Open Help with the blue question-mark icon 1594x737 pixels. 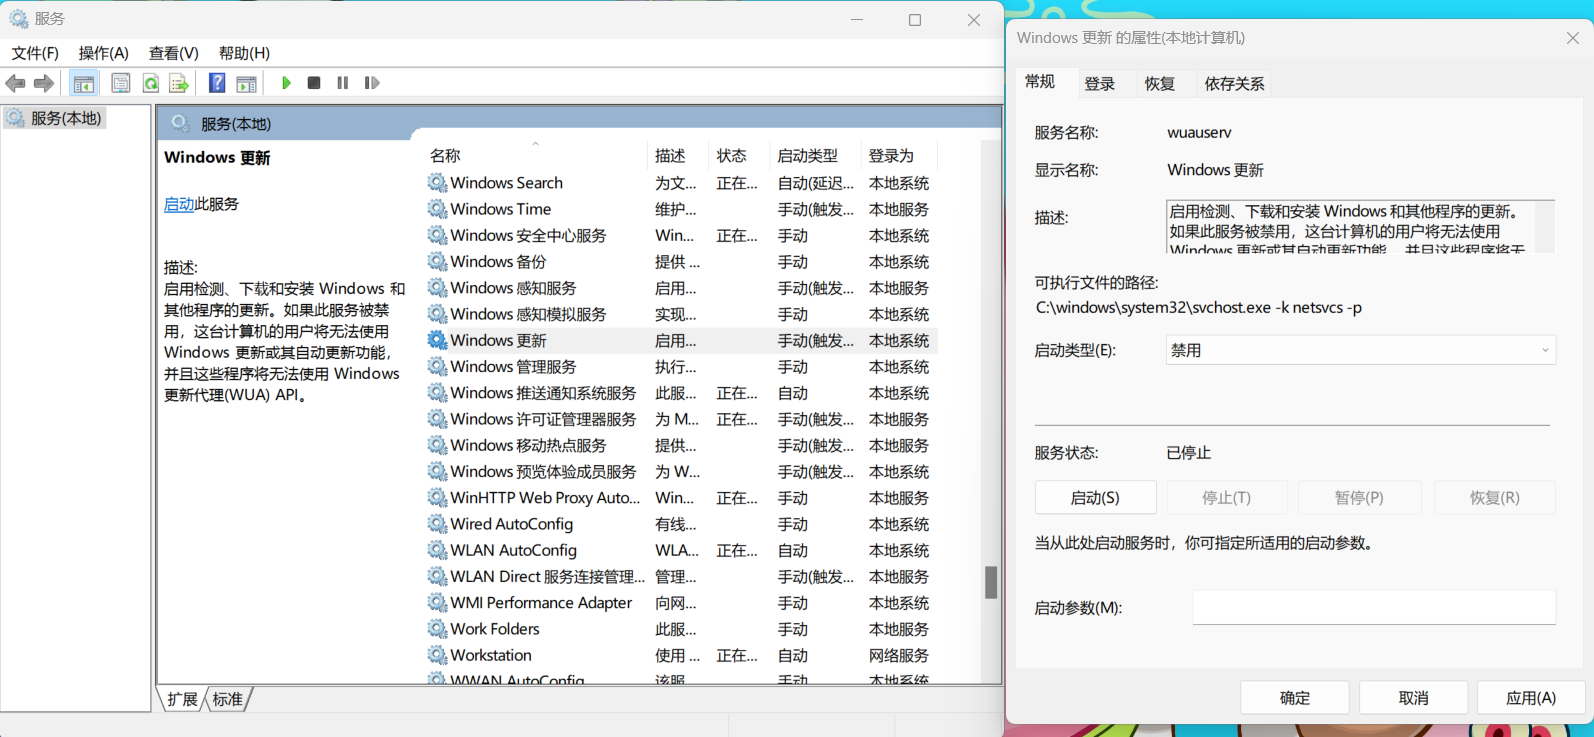point(217,83)
